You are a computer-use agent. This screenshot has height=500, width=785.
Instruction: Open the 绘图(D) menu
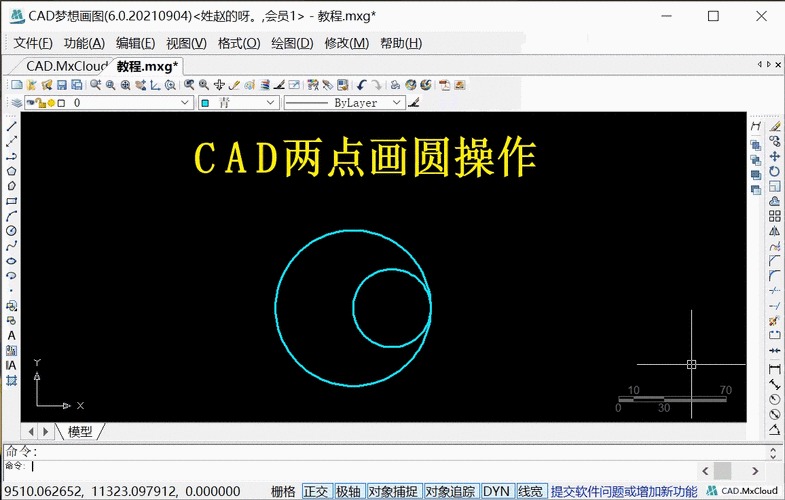point(292,44)
